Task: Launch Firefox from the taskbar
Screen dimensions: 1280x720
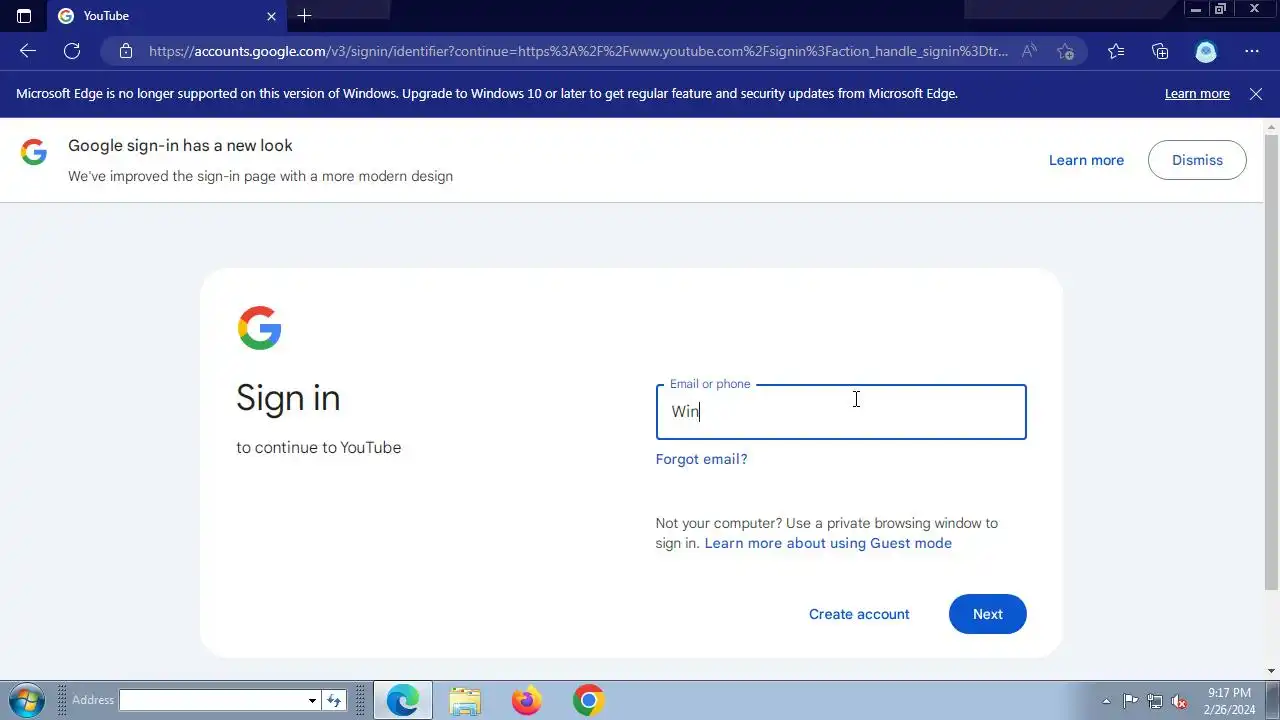Action: pyautogui.click(x=526, y=700)
